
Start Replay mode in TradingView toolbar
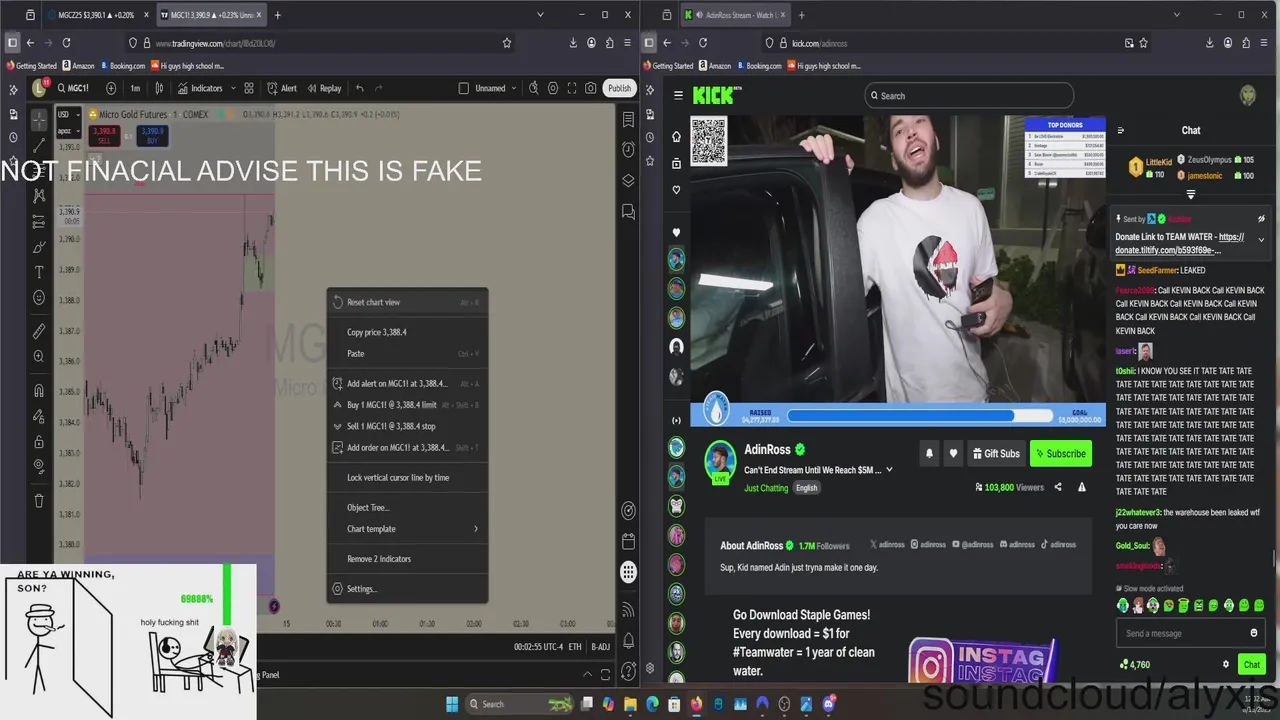(x=324, y=88)
